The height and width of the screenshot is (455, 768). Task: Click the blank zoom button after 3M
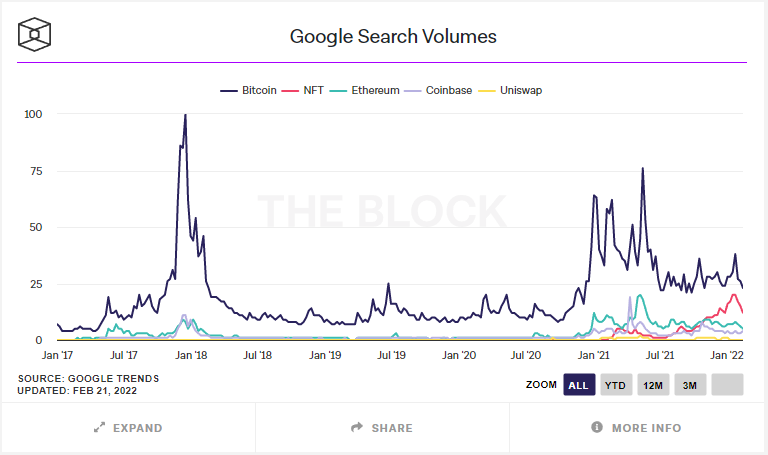click(x=727, y=385)
